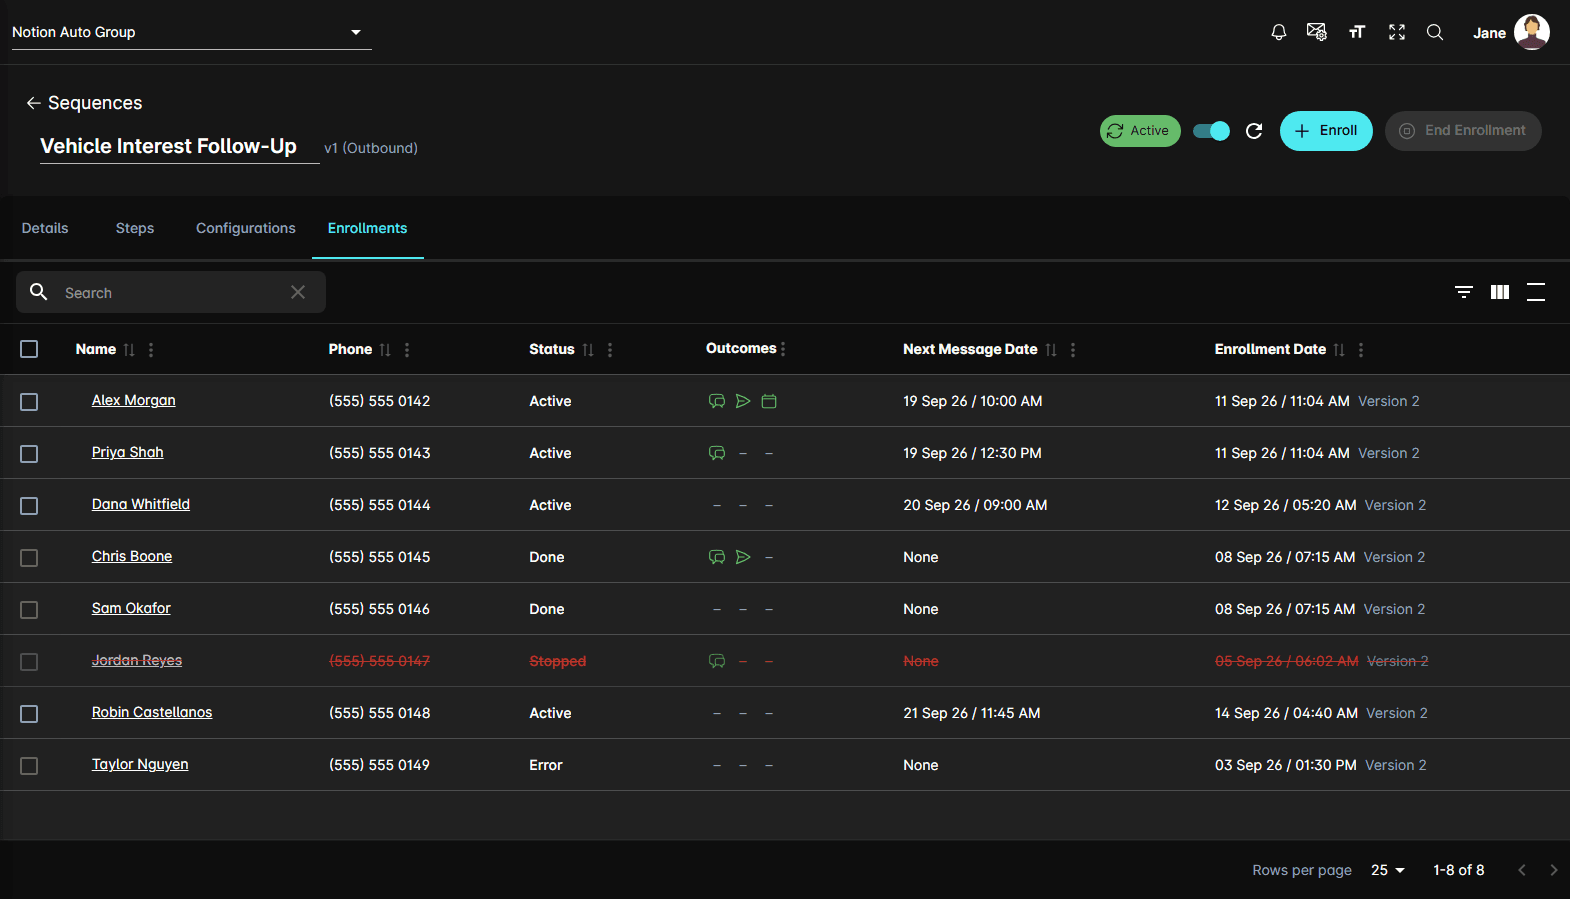The width and height of the screenshot is (1570, 899).
Task: Switch to the Steps tab
Action: (135, 228)
